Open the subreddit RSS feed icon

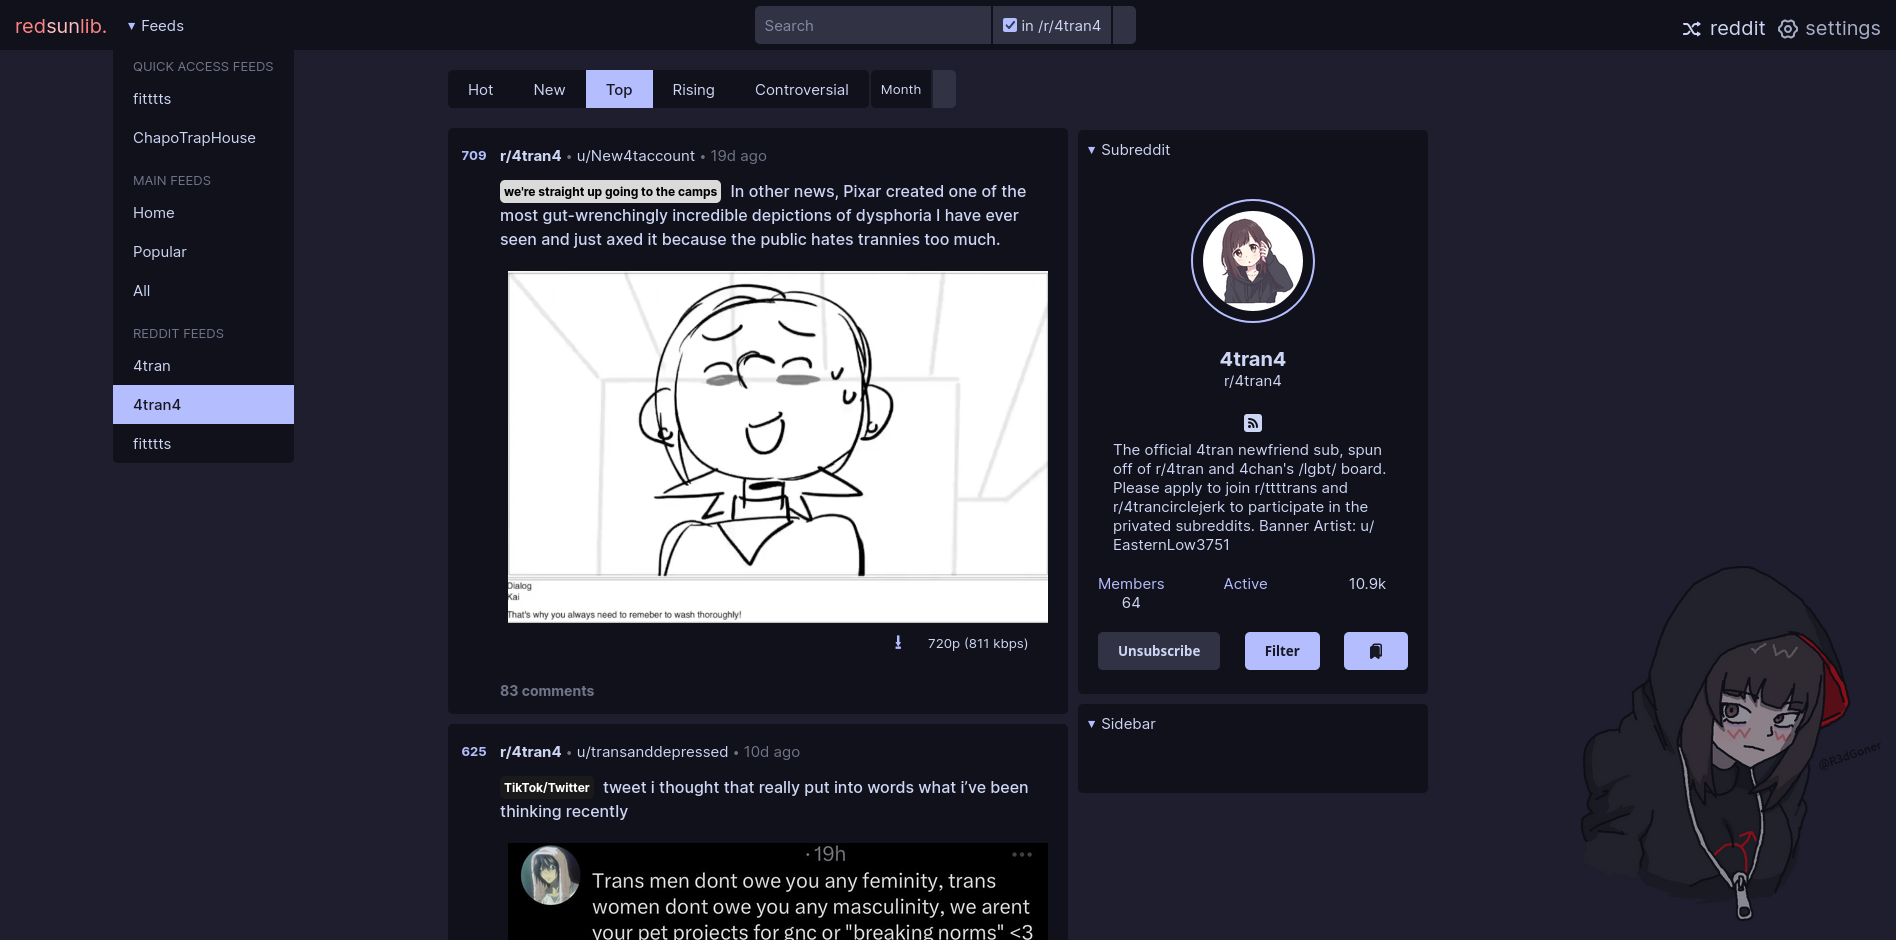(1253, 423)
